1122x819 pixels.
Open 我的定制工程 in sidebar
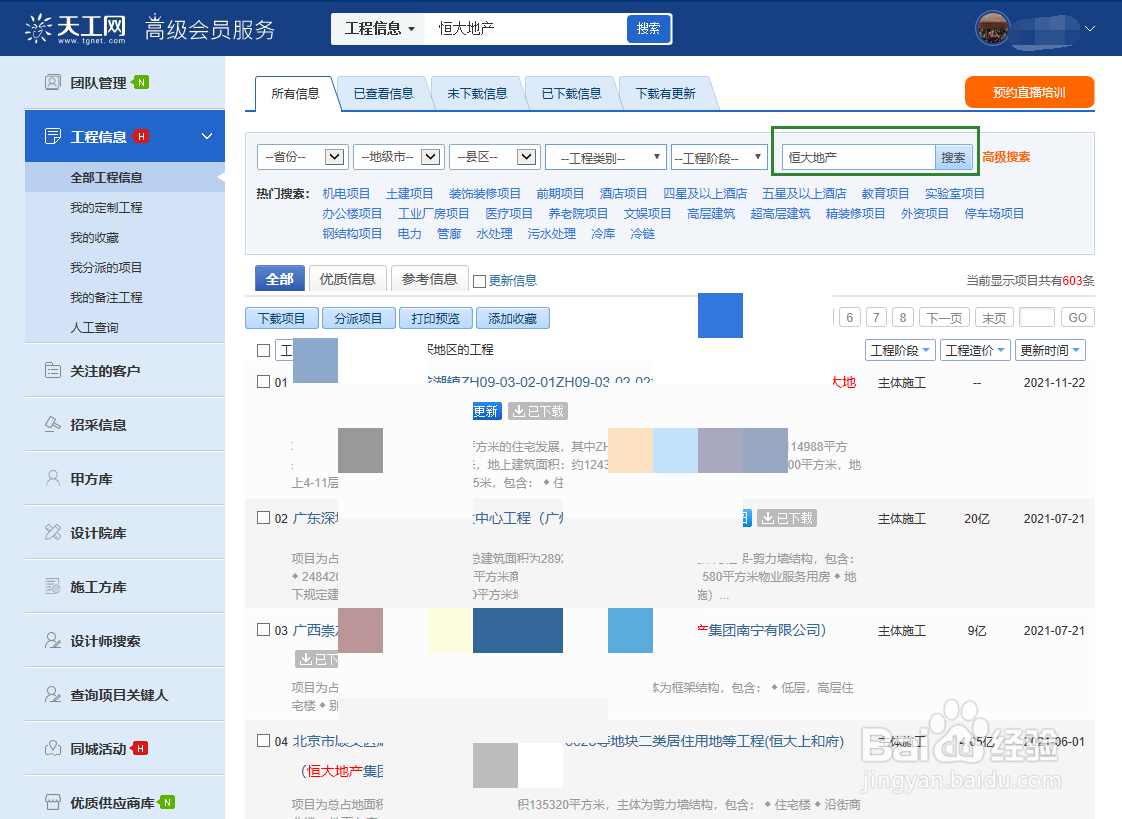pos(107,207)
